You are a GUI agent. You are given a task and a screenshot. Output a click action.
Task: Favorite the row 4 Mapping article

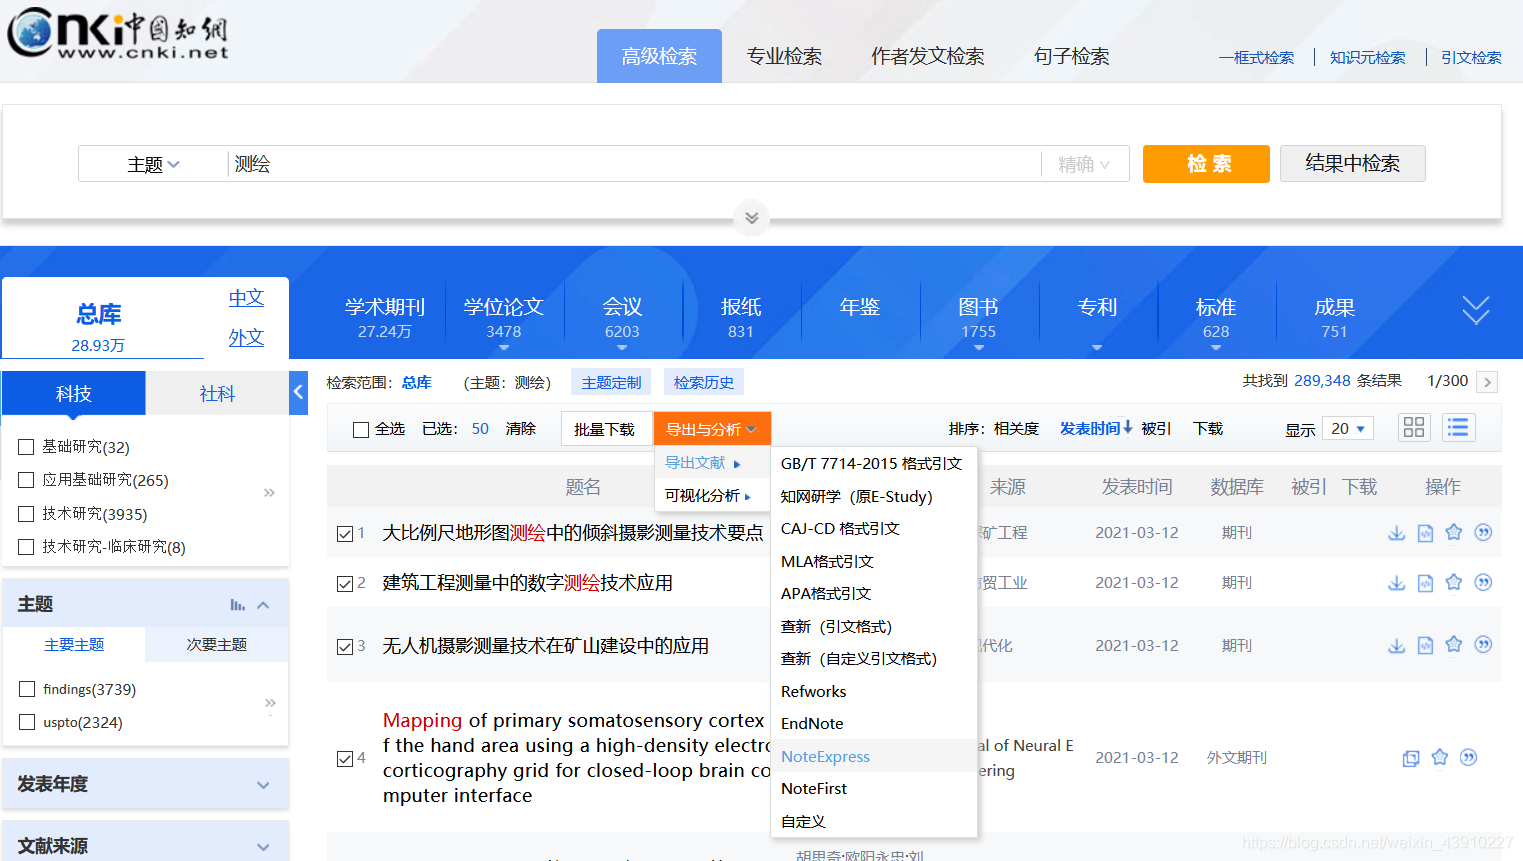pos(1440,757)
